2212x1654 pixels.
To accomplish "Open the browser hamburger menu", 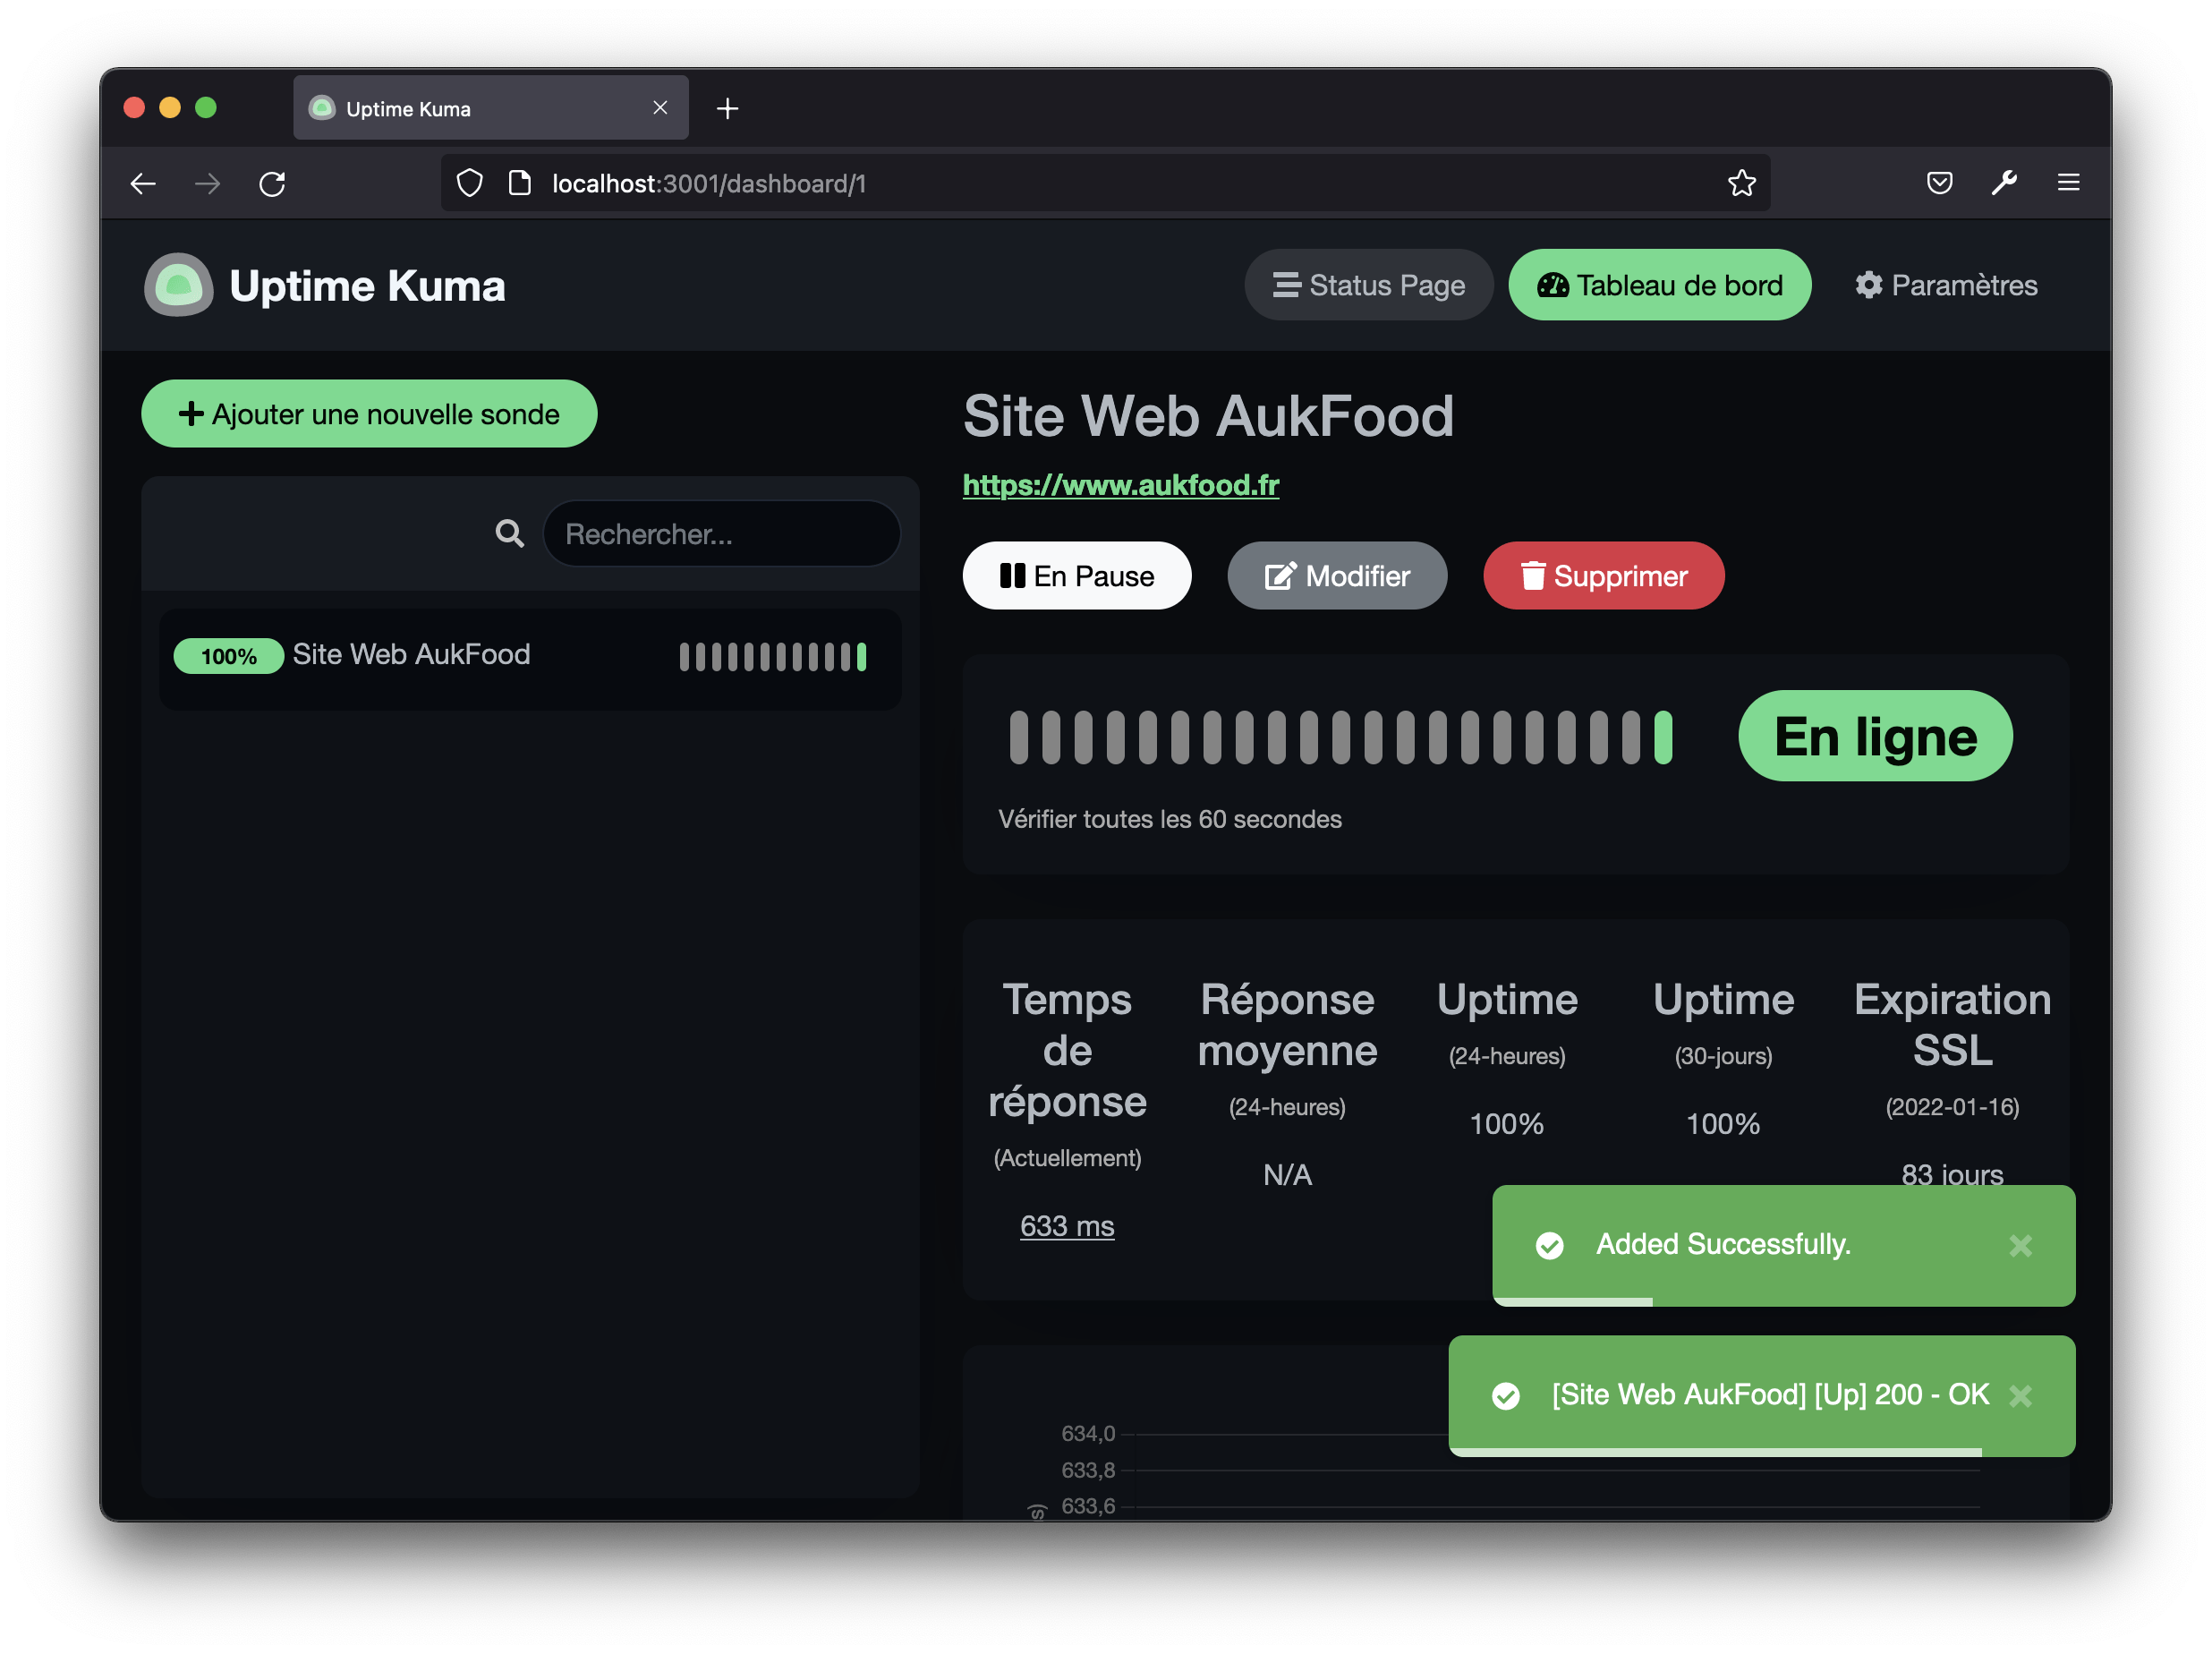I will pos(2068,183).
